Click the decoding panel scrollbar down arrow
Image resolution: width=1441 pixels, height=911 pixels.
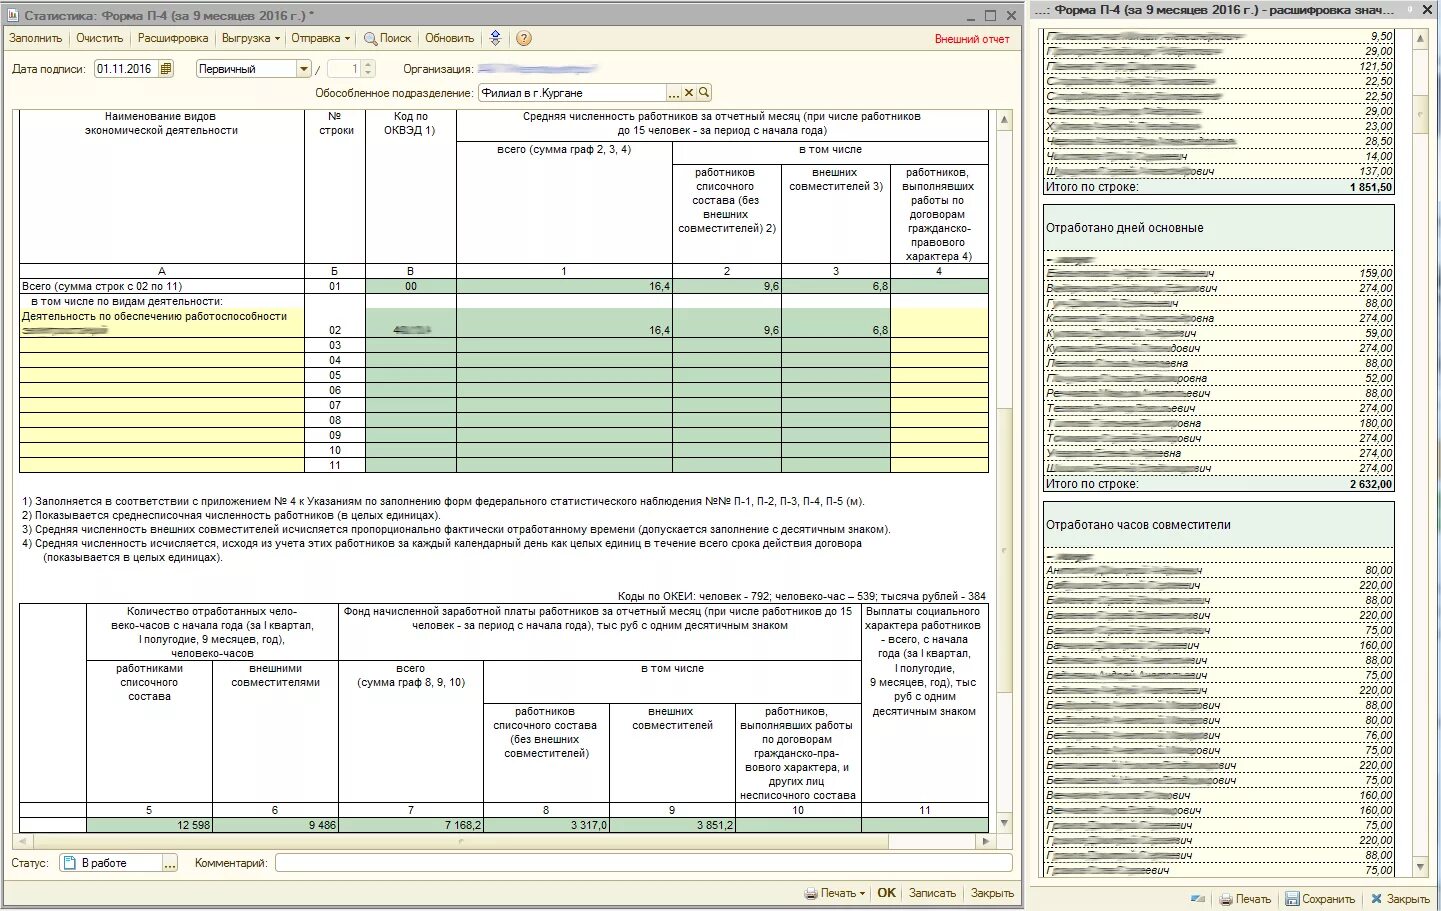[1420, 867]
